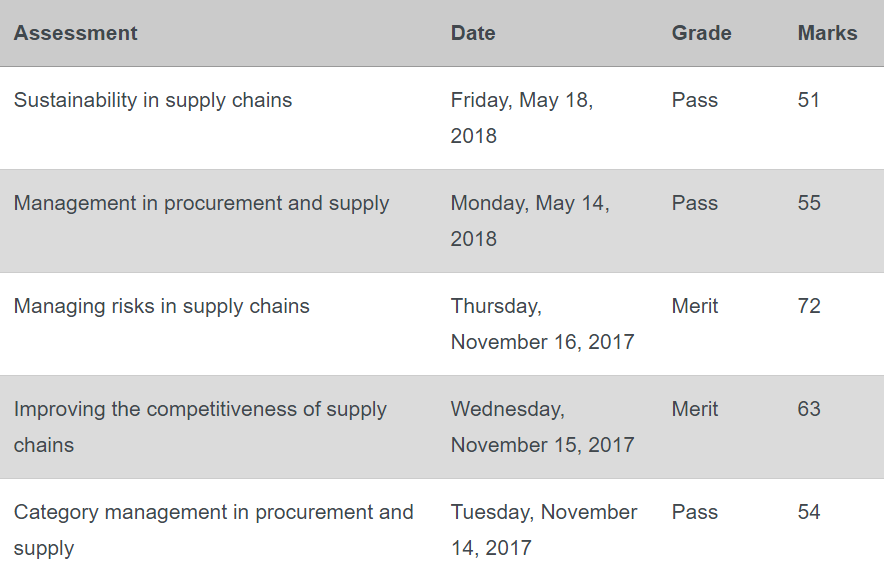886x579 pixels.
Task: Click the Marks column header
Action: pos(827,33)
